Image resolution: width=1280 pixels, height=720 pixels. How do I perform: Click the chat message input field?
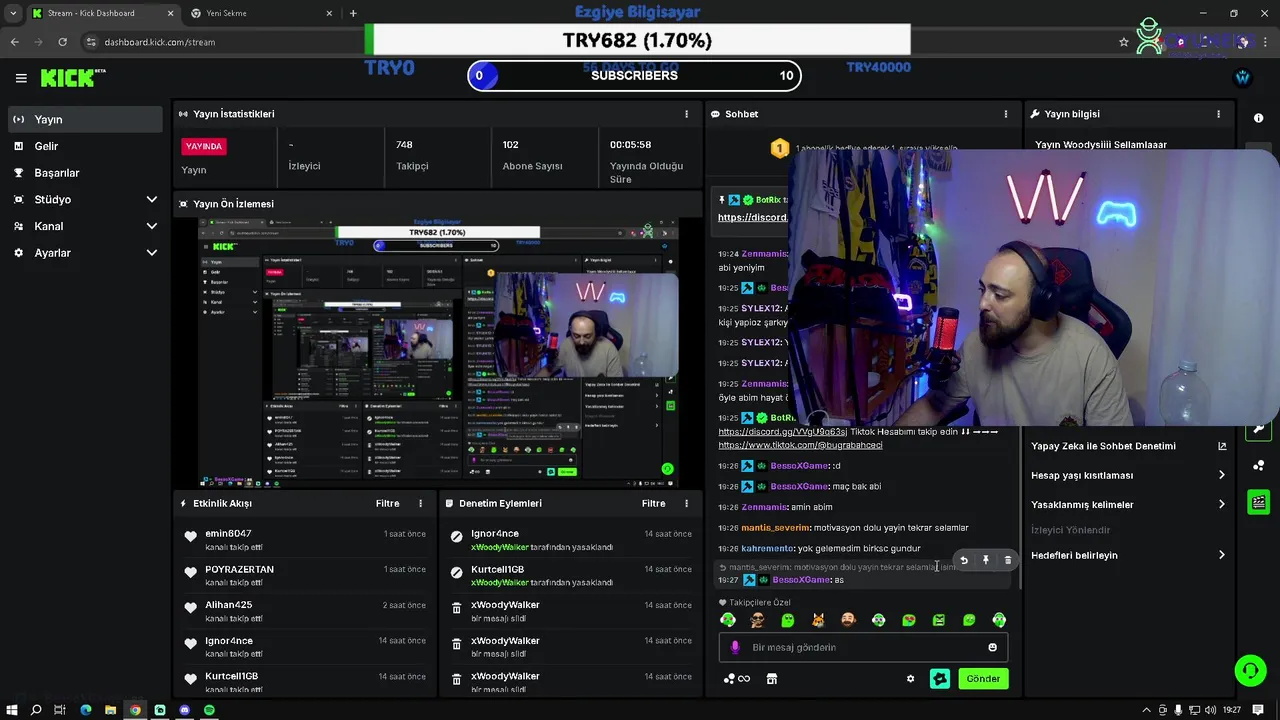click(x=862, y=648)
